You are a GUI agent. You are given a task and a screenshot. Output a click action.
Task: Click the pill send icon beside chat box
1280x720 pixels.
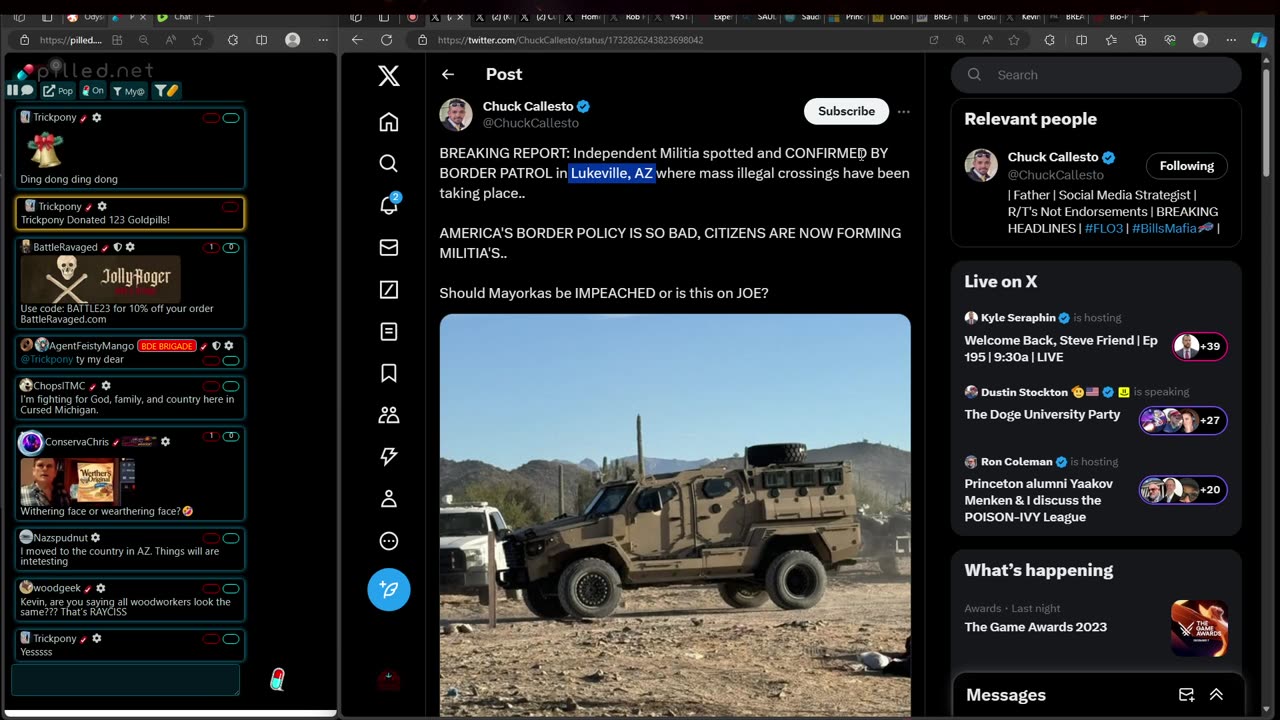click(278, 680)
